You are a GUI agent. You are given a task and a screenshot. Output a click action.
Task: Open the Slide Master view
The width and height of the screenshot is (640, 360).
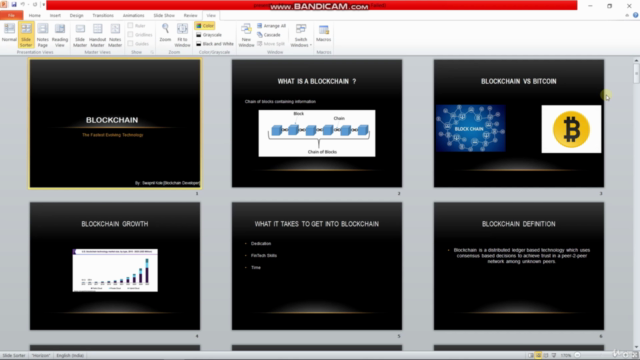click(x=80, y=35)
